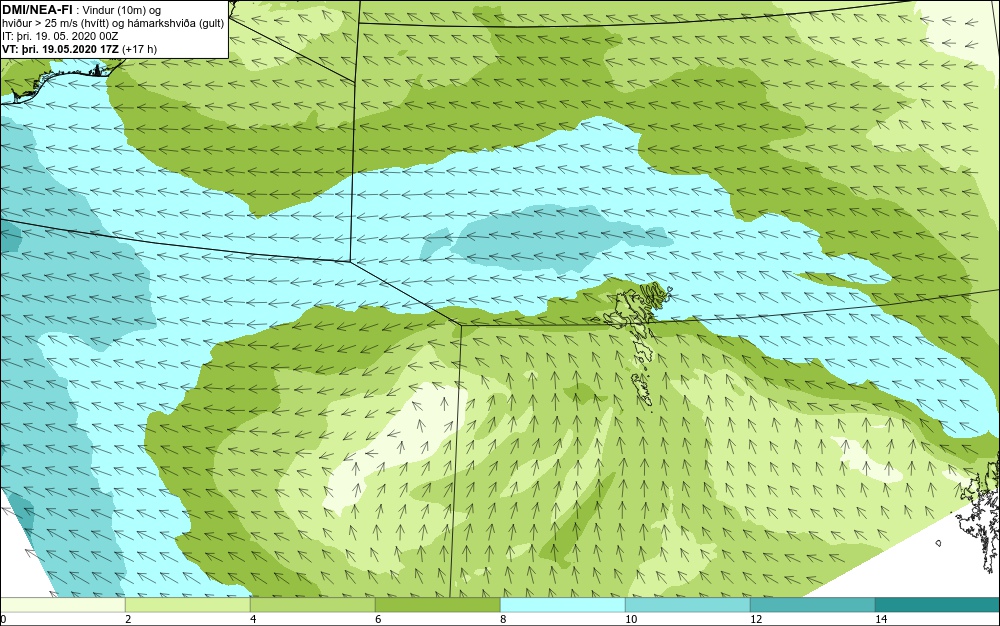Click the 'IT: þri. 19. 05. 2020 00Z' line
This screenshot has height=626, width=1000.
click(x=60, y=36)
